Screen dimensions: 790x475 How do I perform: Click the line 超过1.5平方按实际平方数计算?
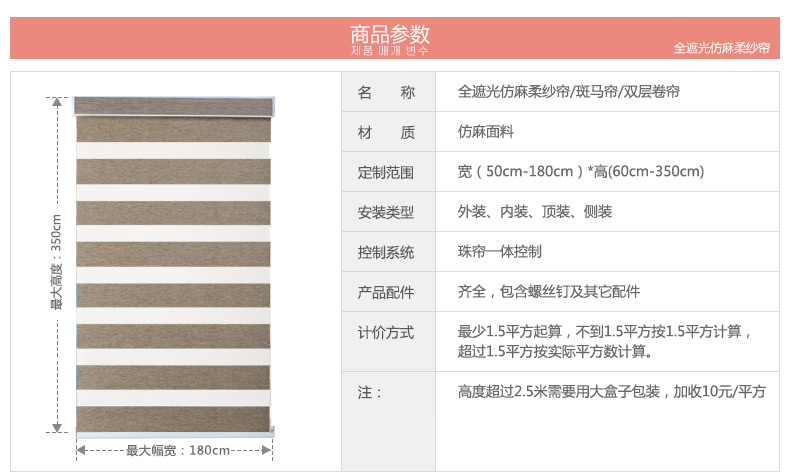coord(555,351)
